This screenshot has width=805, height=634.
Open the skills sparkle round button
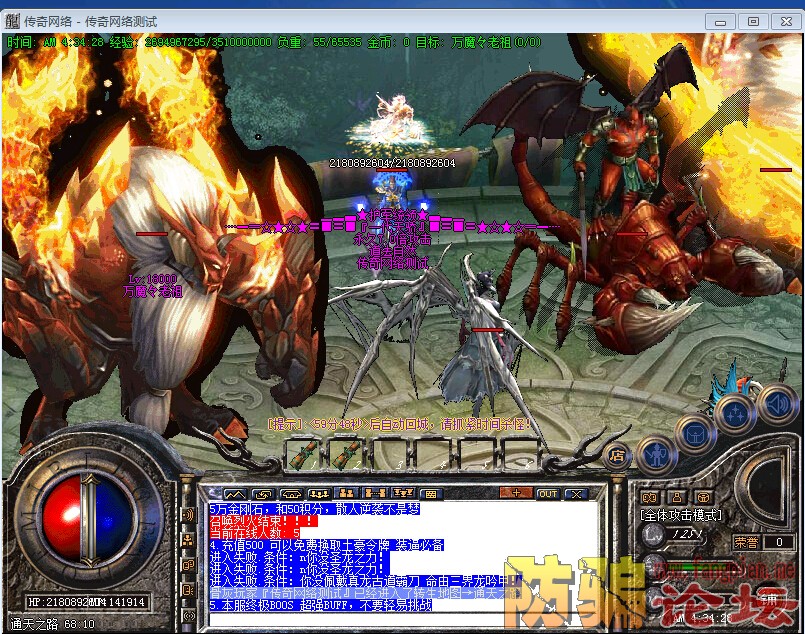click(x=735, y=411)
